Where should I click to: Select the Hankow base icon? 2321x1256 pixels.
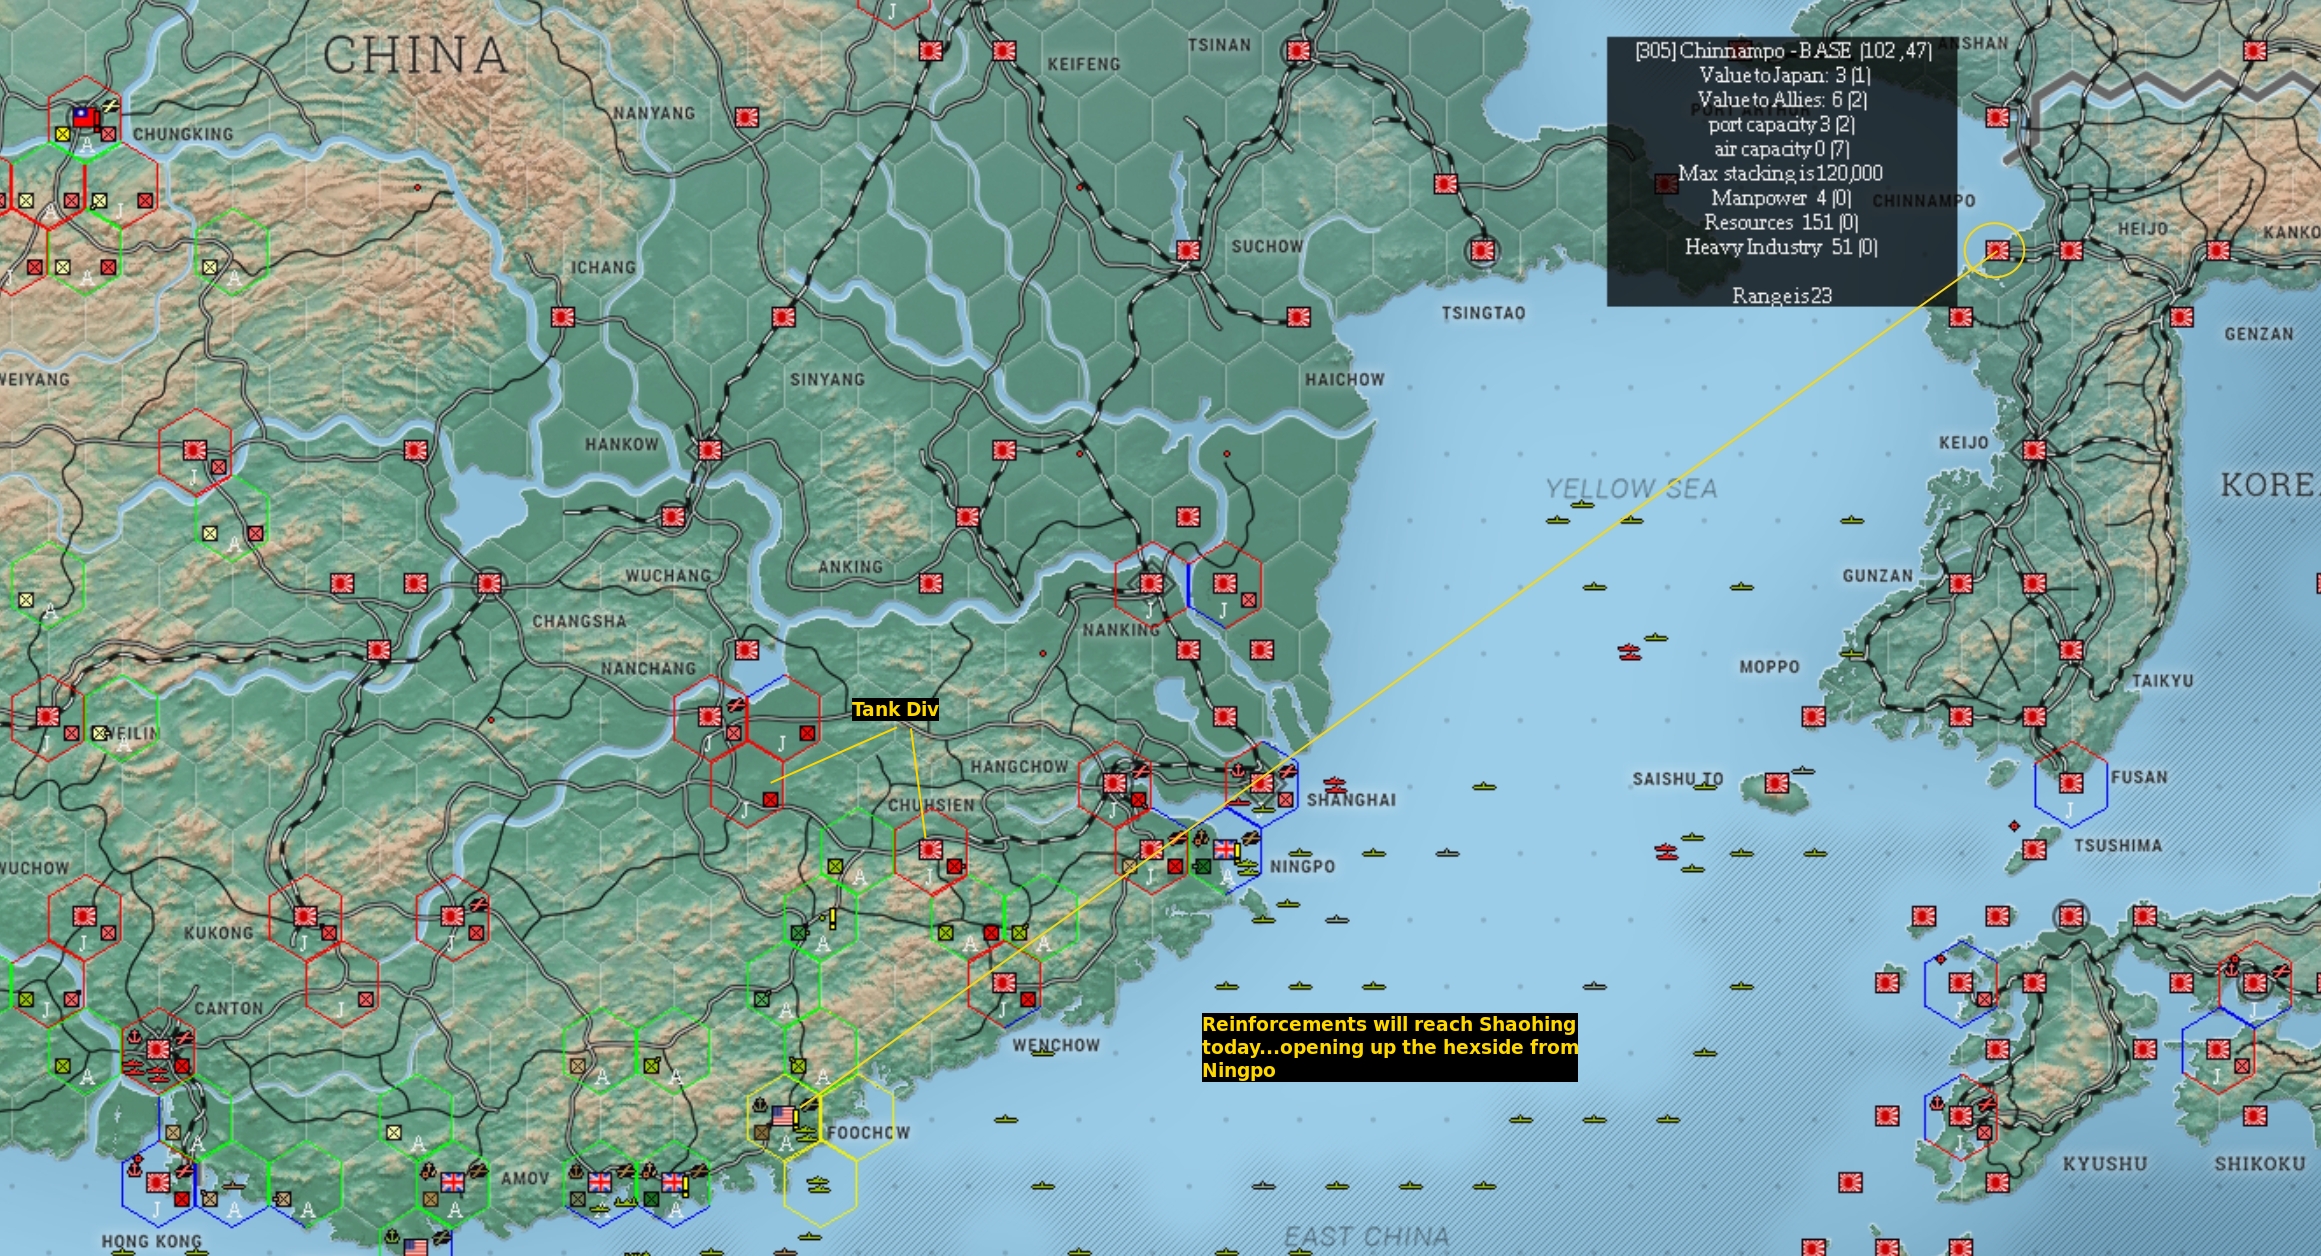710,450
